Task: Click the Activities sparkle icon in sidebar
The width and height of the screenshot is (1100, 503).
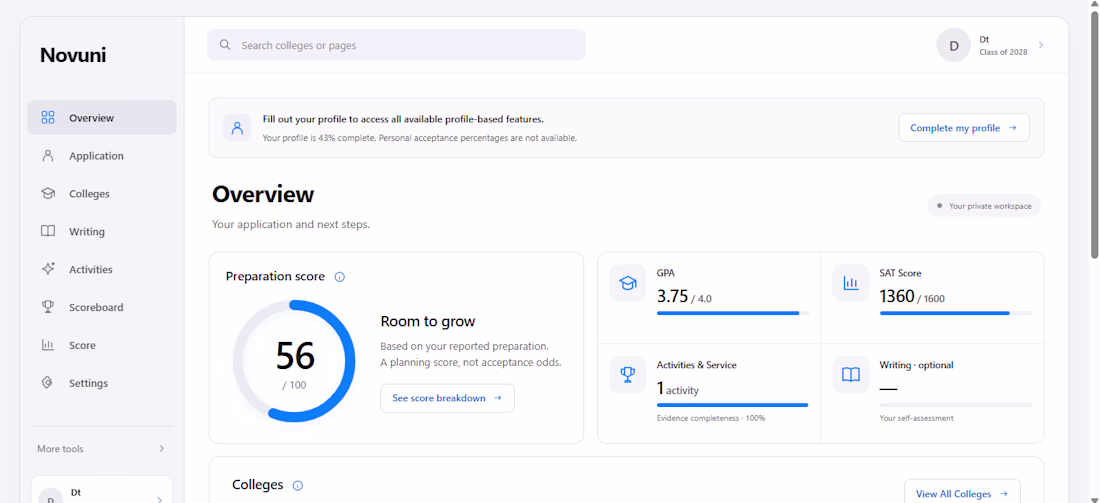Action: pos(48,269)
